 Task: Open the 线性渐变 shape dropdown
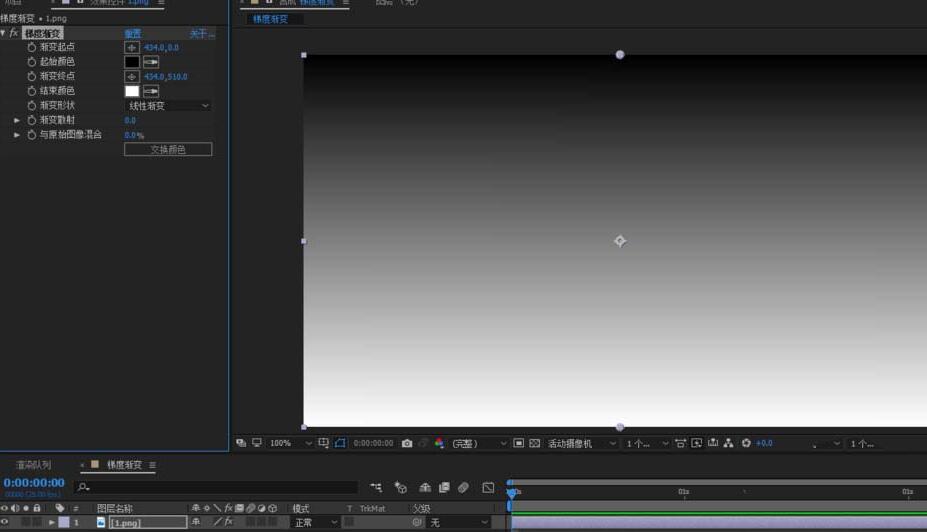168,106
